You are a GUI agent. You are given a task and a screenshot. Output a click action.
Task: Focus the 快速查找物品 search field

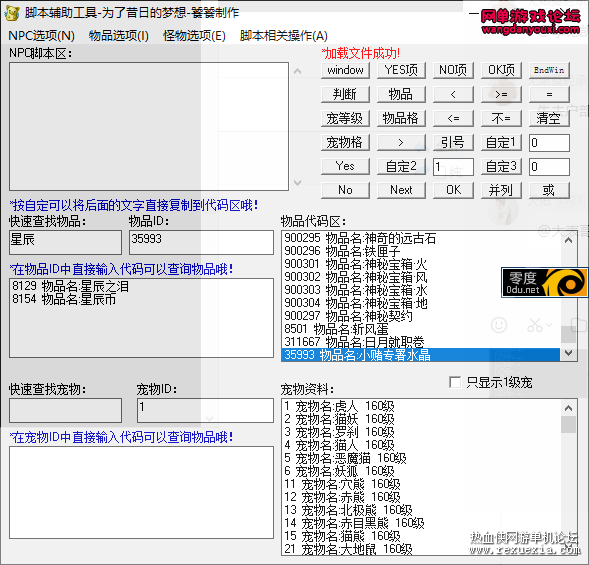click(x=65, y=242)
